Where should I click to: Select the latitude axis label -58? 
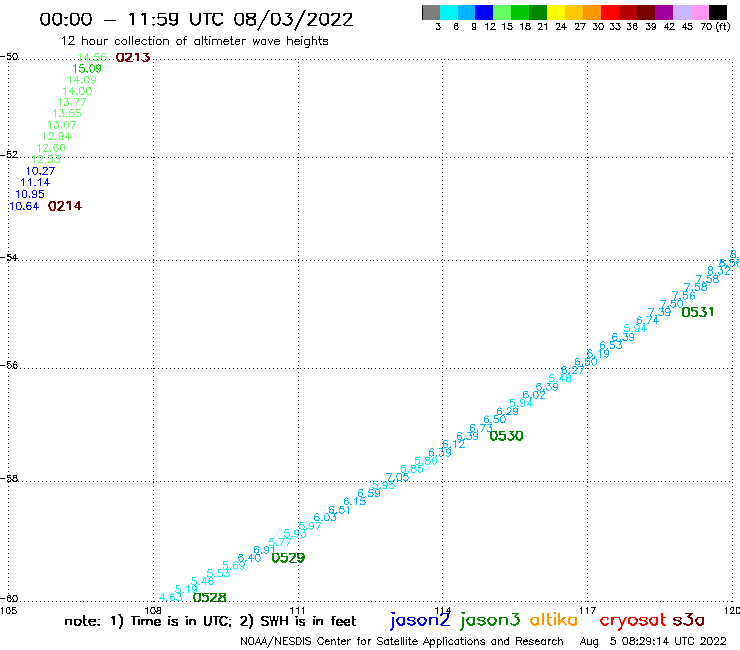(x=9, y=479)
